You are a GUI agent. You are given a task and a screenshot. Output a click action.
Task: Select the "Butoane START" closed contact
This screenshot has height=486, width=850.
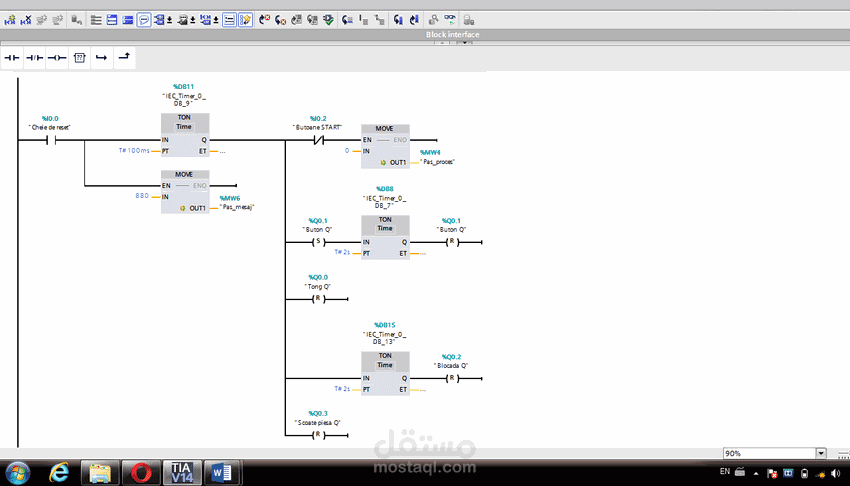tap(319, 140)
